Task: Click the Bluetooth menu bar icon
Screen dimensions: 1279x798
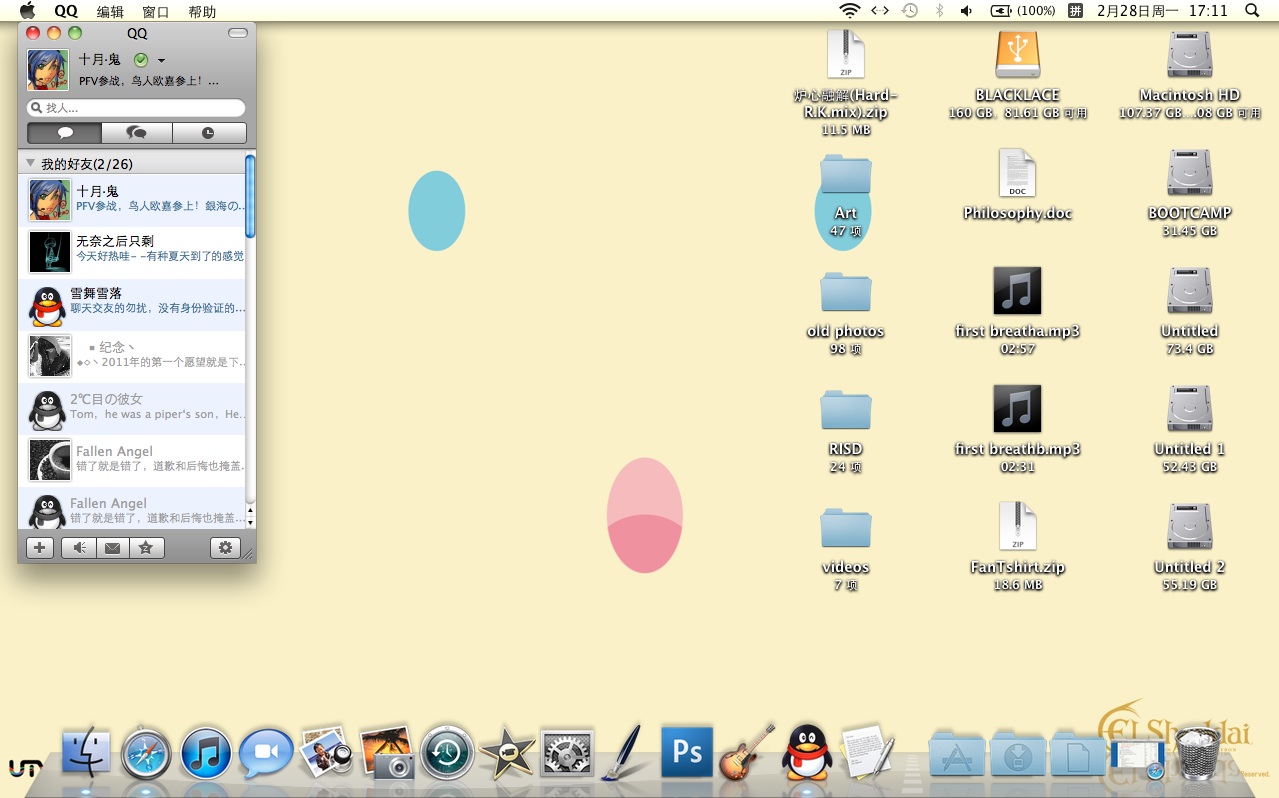Action: (x=939, y=11)
